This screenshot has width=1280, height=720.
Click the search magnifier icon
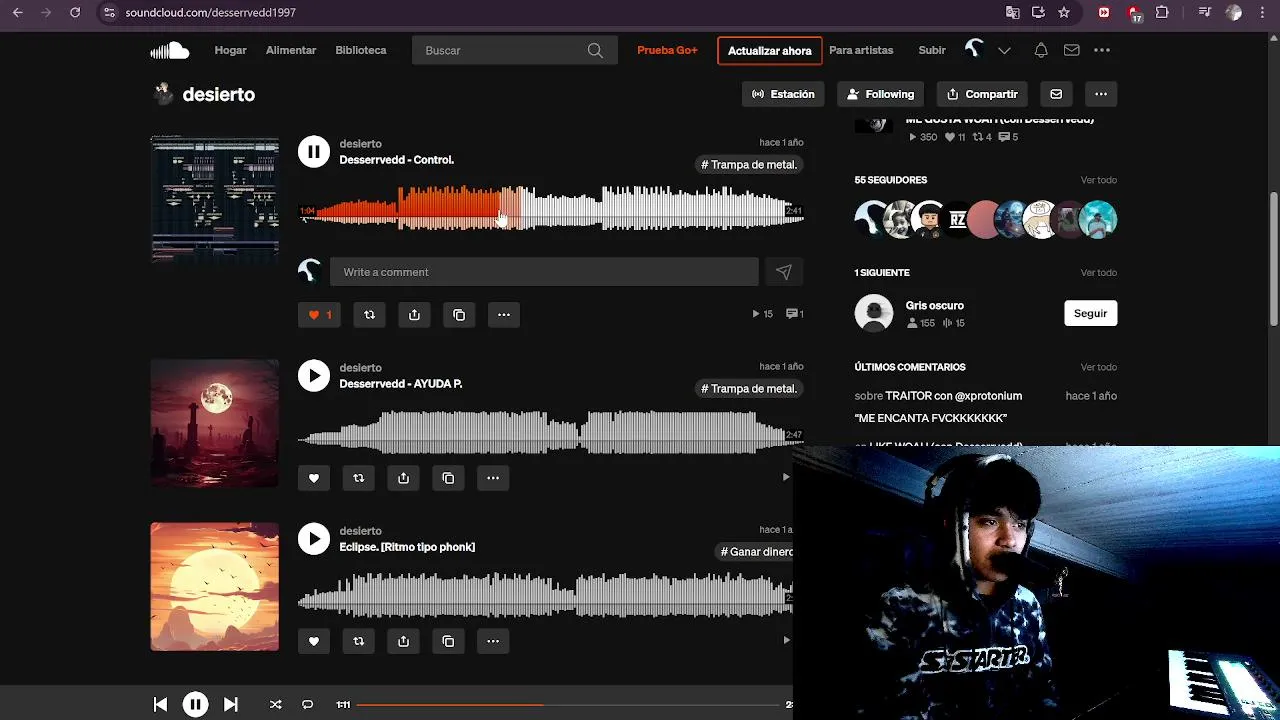(595, 50)
